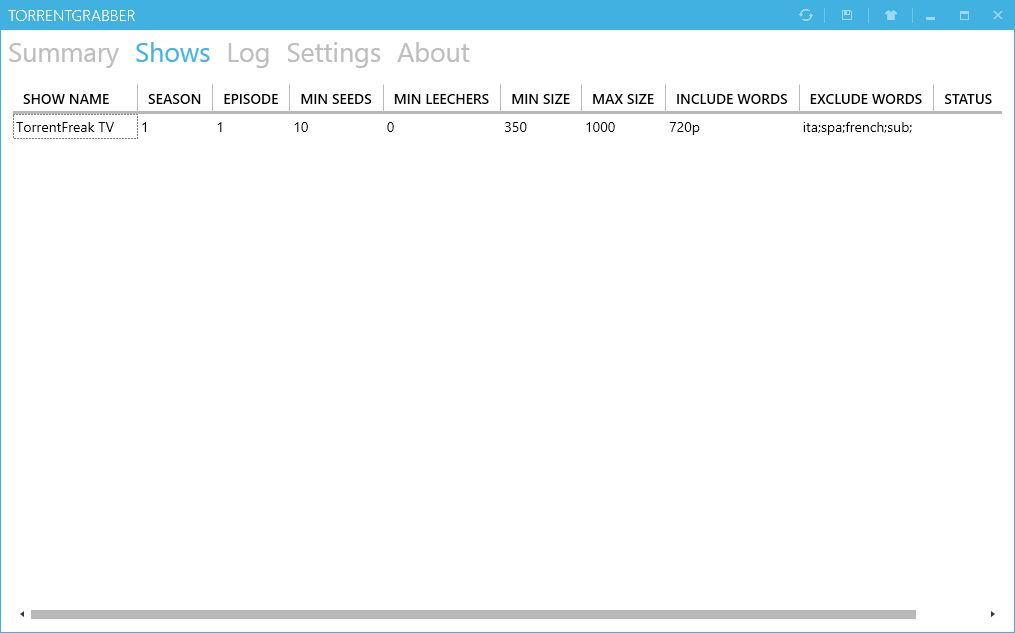Image resolution: width=1015 pixels, height=633 pixels.
Task: Maximize the TorrentGrabber window
Action: [964, 16]
